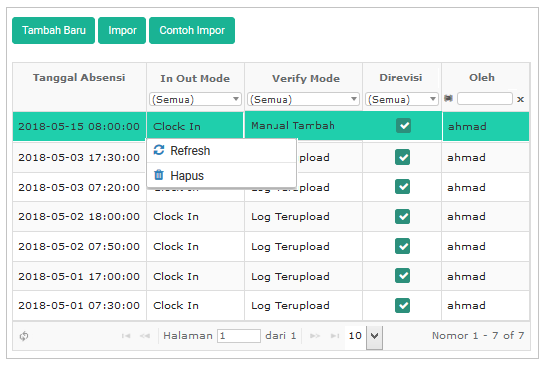Sort by the In Out Mode column header
547x365 pixels.
(195, 78)
